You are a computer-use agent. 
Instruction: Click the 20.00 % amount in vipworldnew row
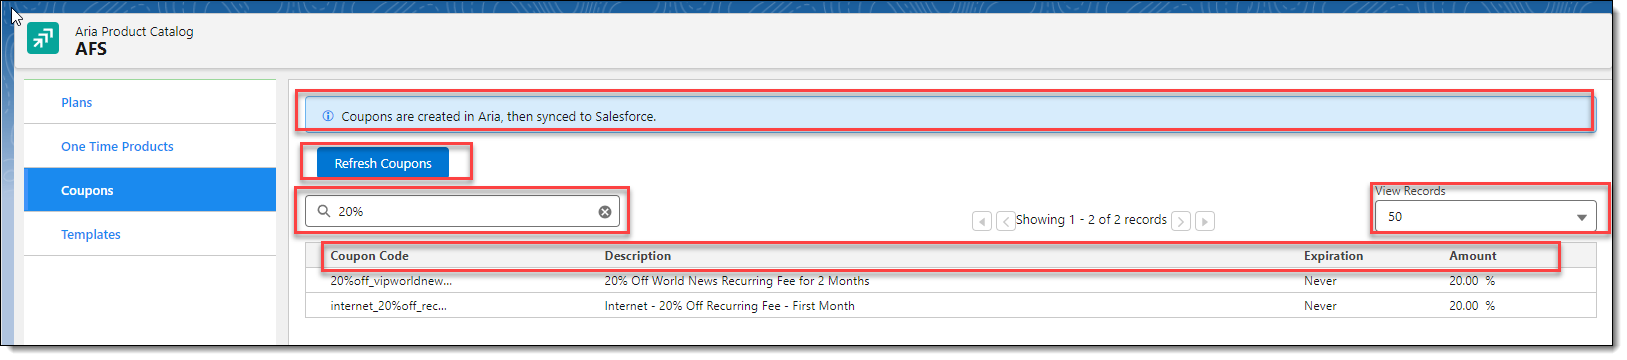click(1472, 281)
